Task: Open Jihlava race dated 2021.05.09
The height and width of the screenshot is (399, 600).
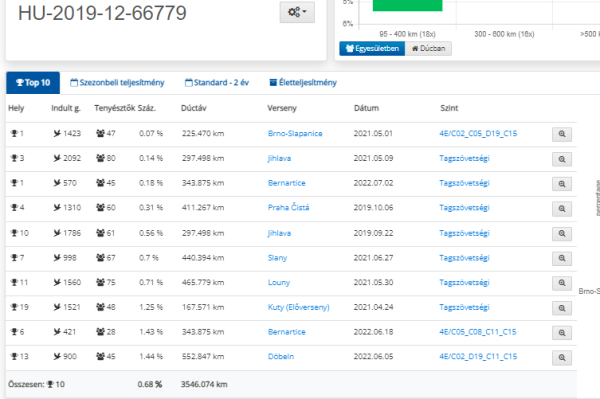Action: point(279,158)
